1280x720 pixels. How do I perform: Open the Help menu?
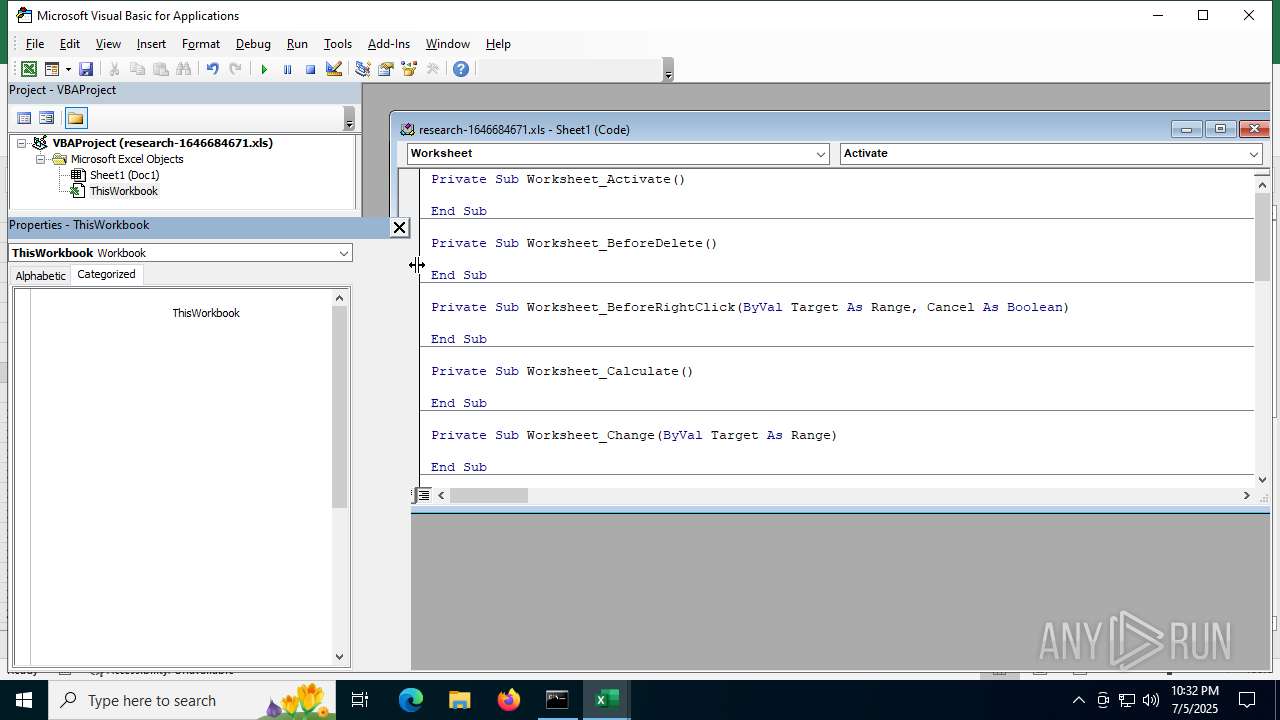(498, 44)
